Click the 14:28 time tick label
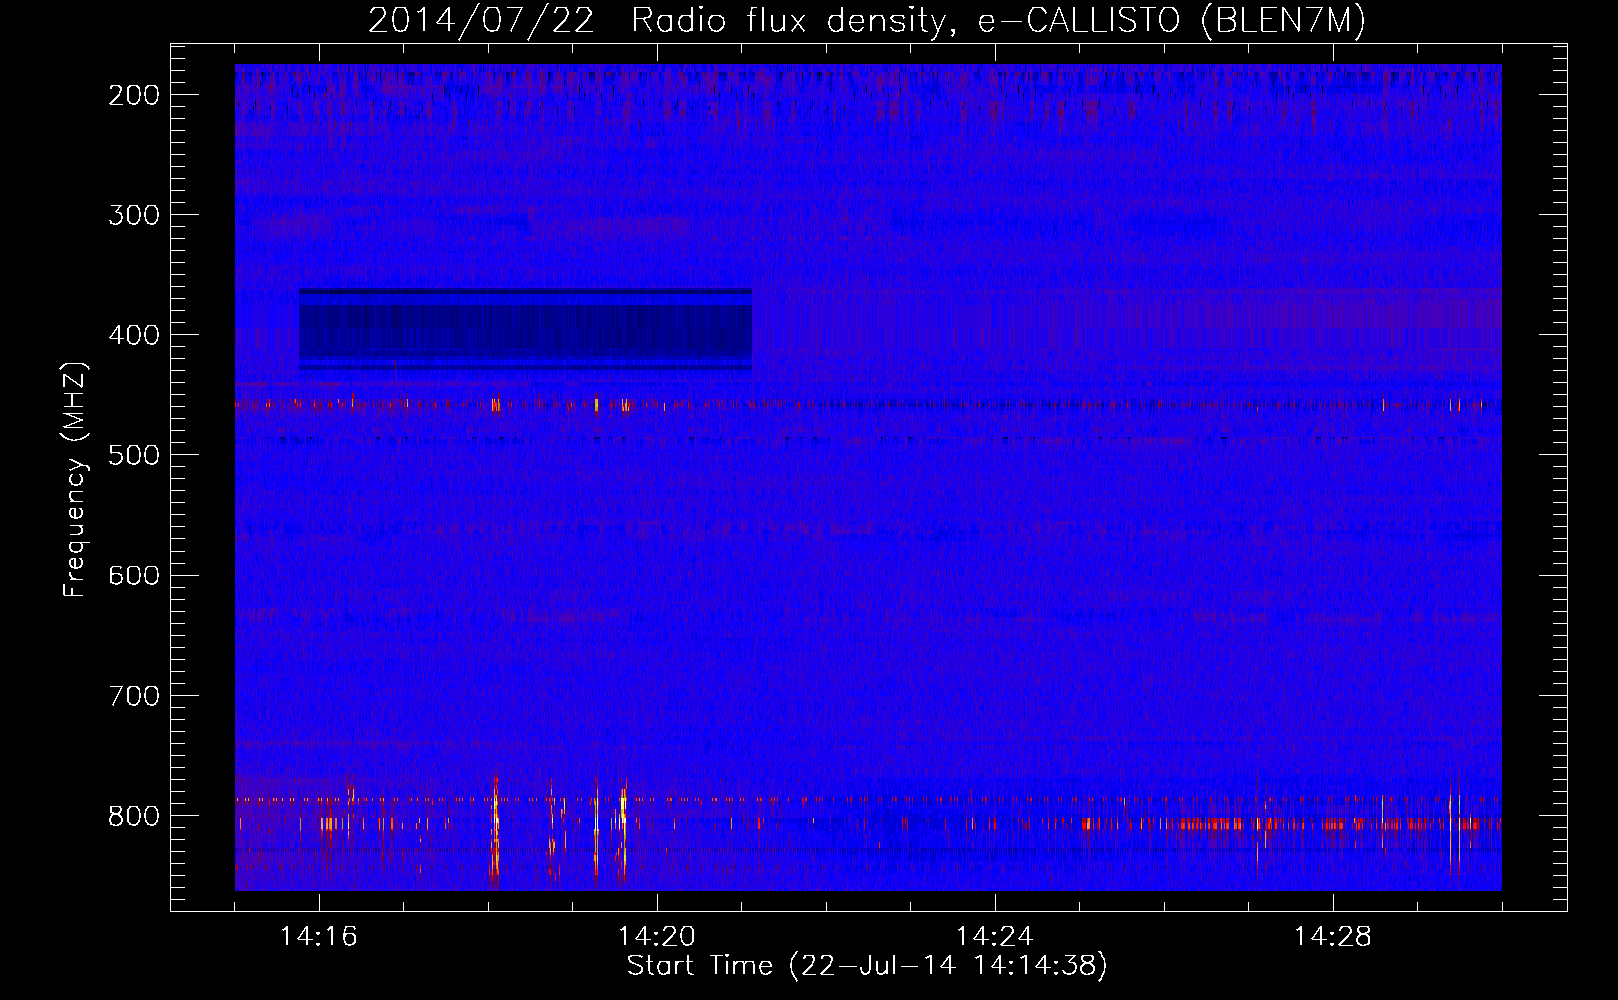The image size is (1618, 1000). [x=1333, y=937]
